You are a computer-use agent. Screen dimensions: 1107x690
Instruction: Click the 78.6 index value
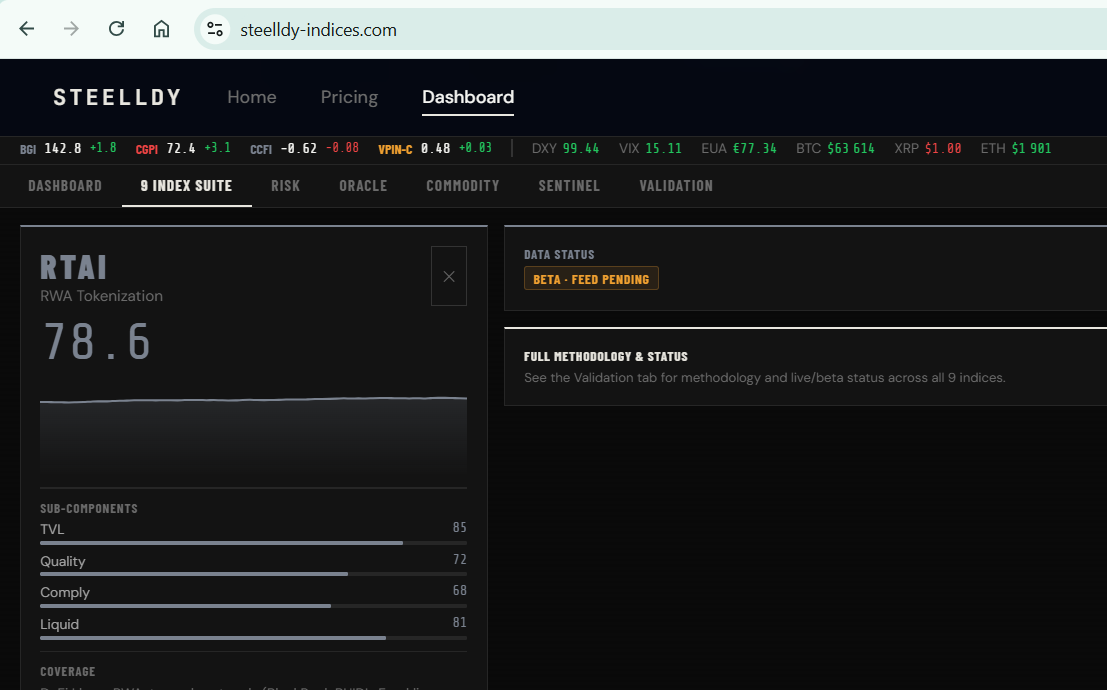tap(97, 342)
